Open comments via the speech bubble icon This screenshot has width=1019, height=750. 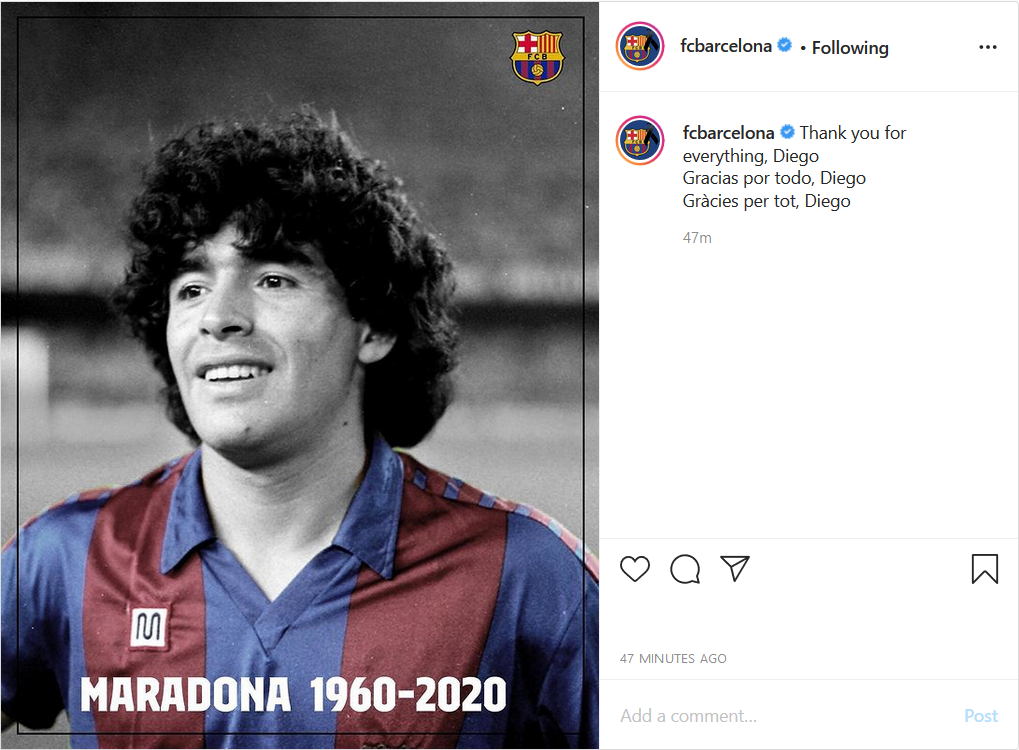click(x=685, y=569)
